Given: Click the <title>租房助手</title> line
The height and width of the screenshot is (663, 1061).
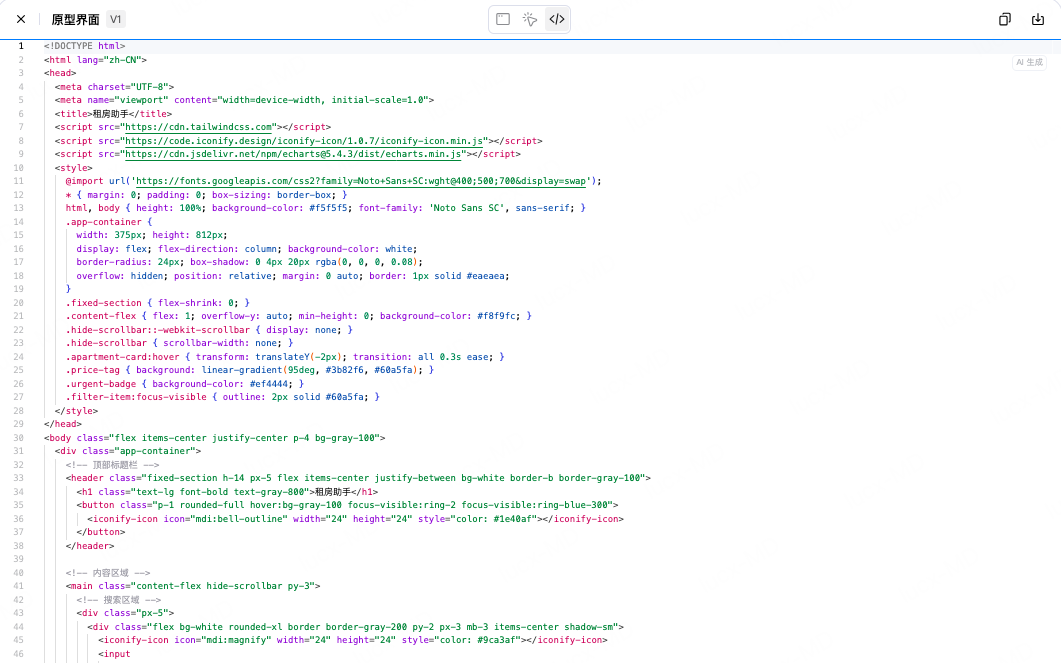Looking at the screenshot, I should (x=113, y=114).
